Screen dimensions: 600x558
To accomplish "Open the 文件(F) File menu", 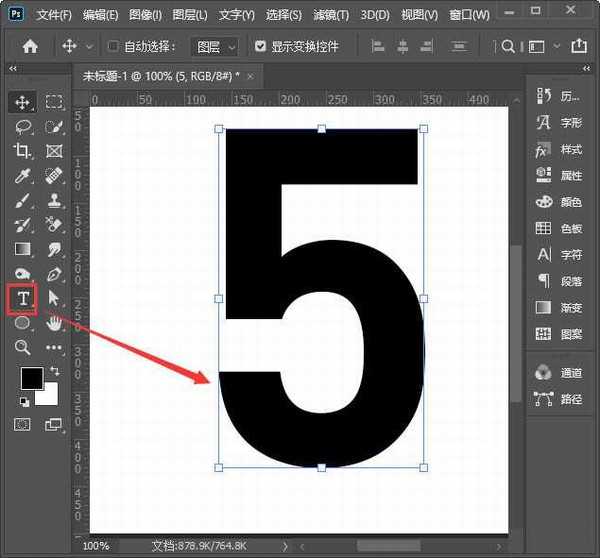I will [54, 16].
